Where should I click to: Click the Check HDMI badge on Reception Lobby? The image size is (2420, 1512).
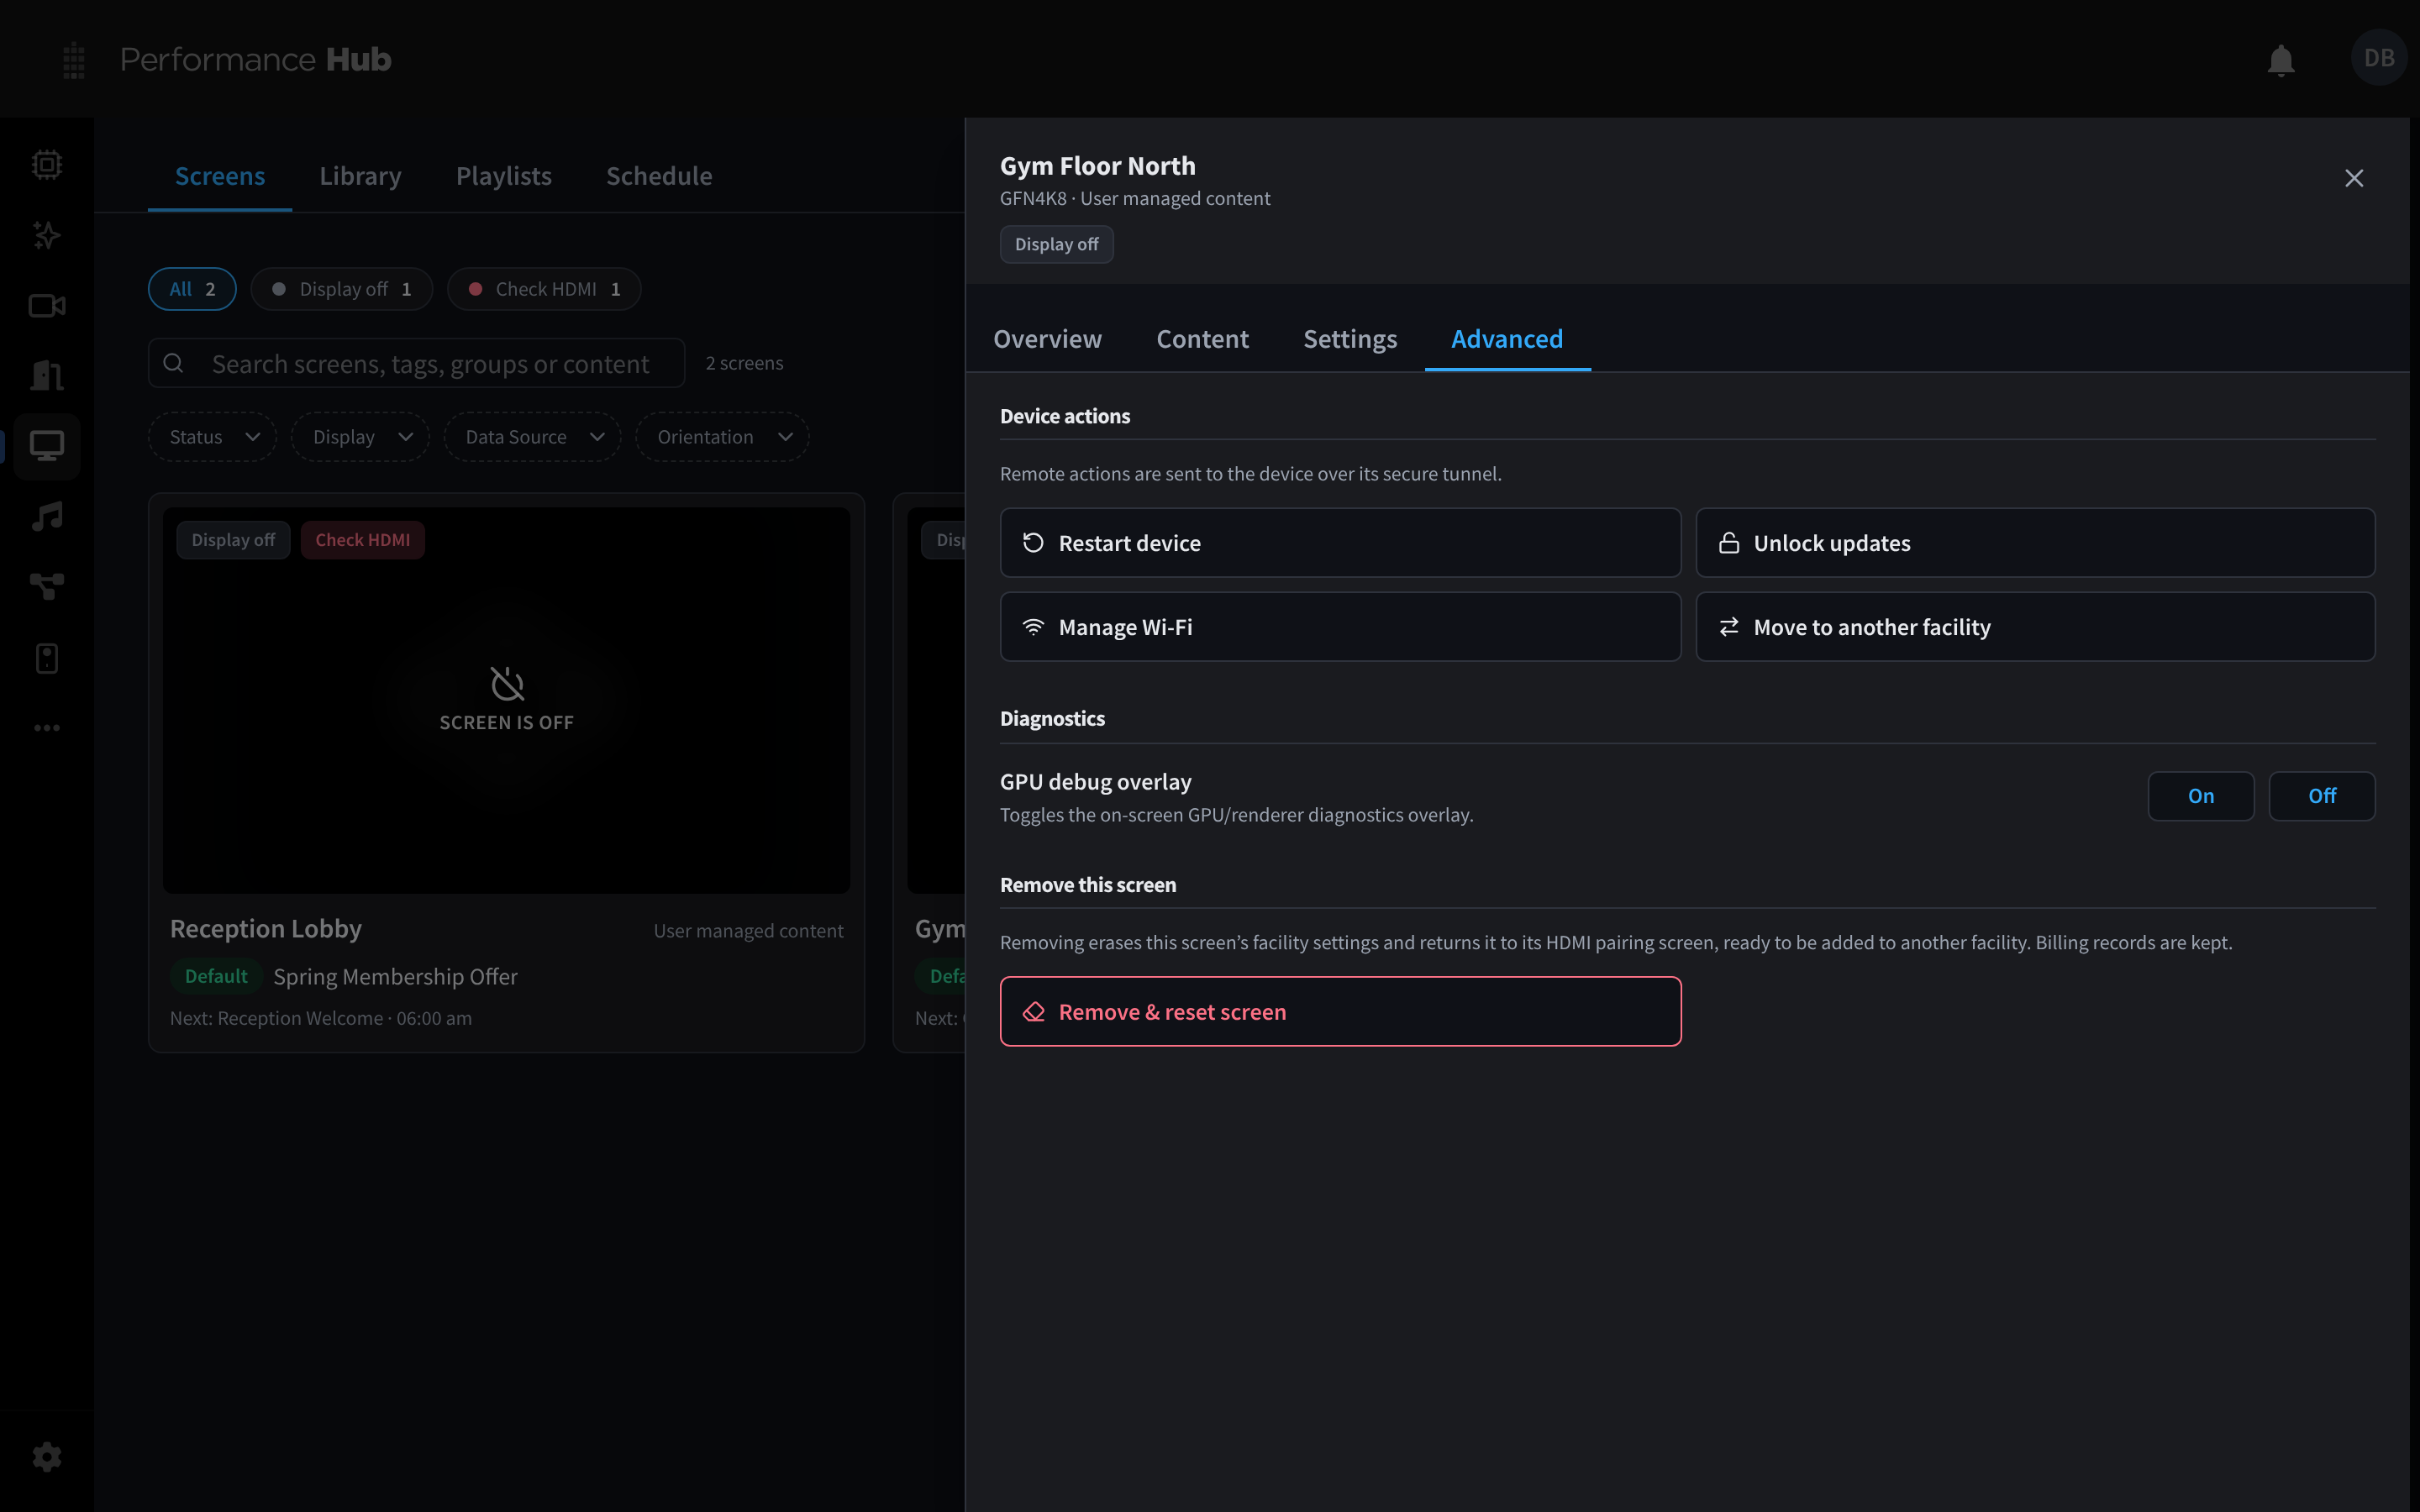pos(363,540)
